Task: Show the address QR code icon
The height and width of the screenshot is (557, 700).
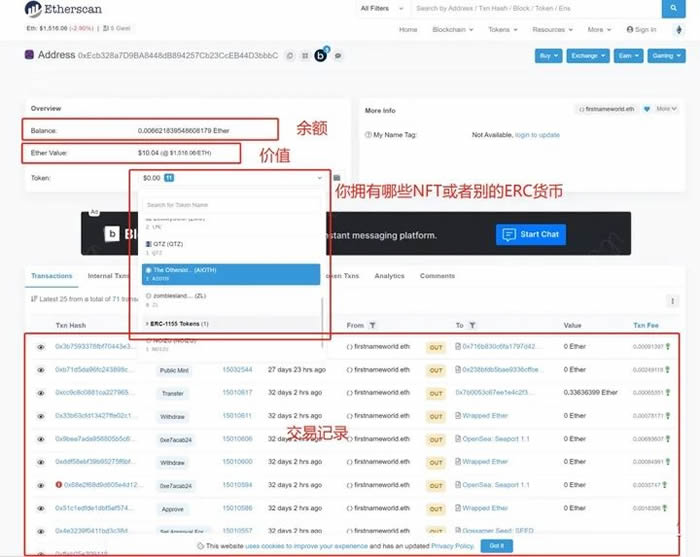Action: click(x=305, y=56)
